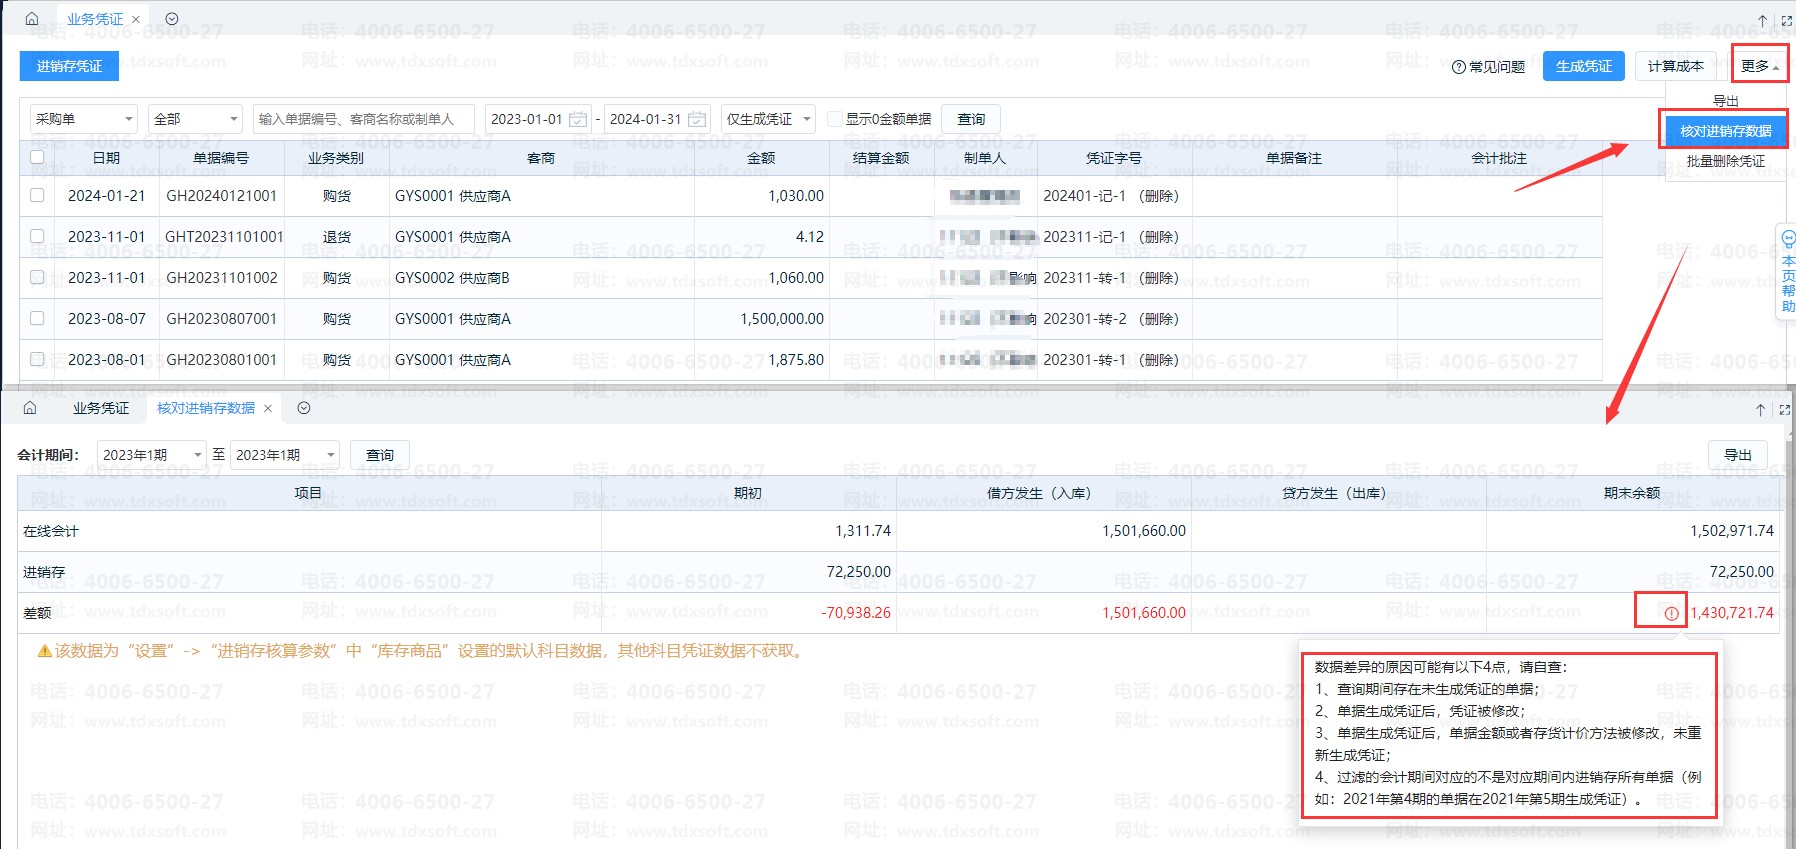1796x849 pixels.
Task: Open the start date calendar icon
Action: click(577, 119)
